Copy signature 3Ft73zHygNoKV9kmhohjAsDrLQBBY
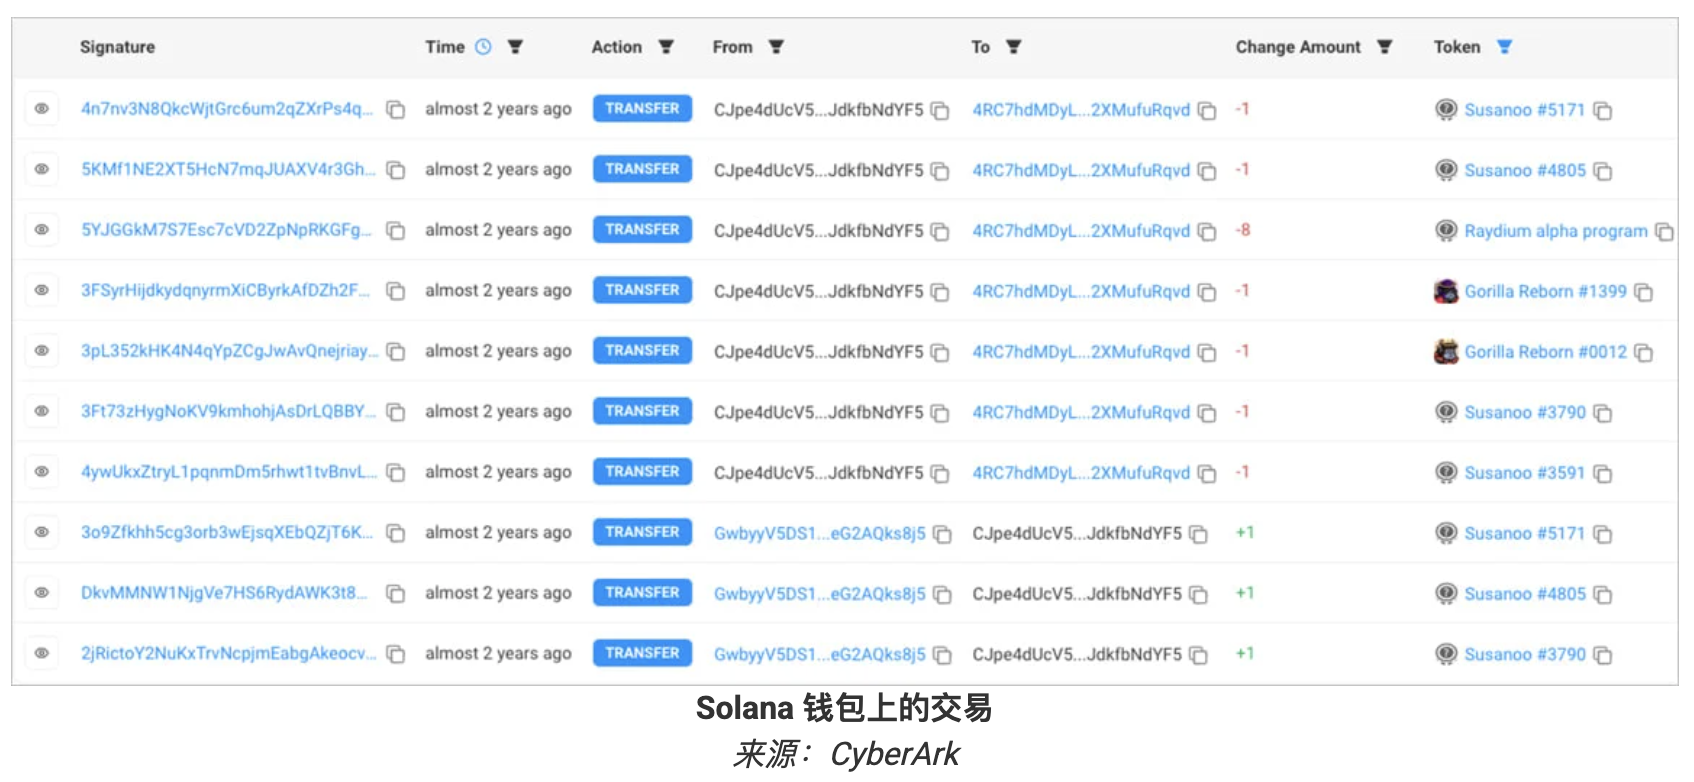This screenshot has height=782, width=1694. tap(396, 413)
